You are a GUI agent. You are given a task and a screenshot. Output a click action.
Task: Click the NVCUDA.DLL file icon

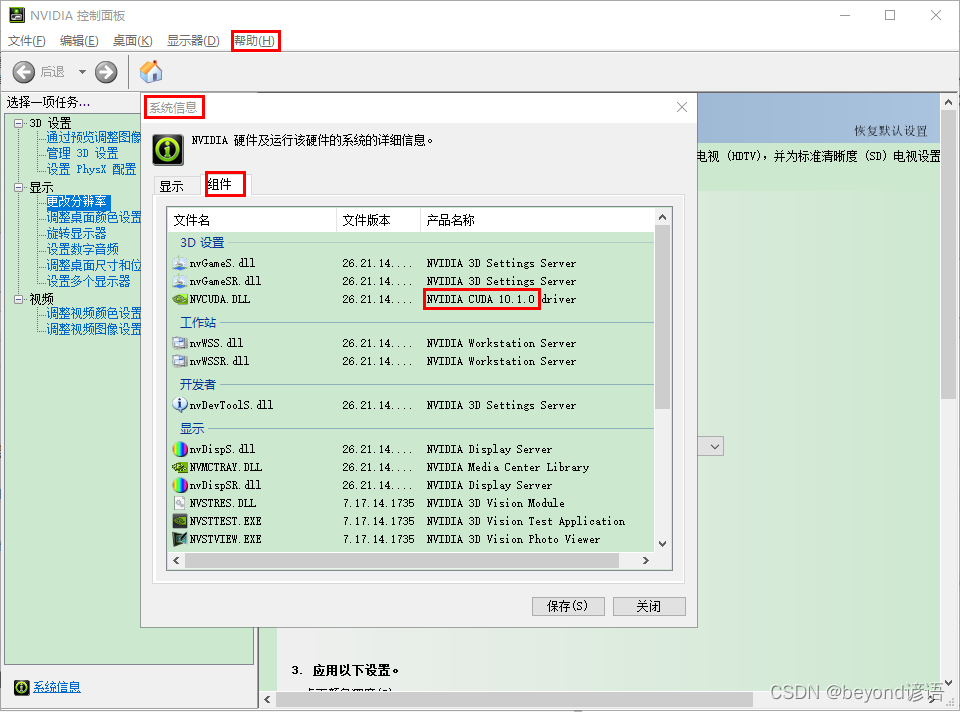tap(179, 299)
